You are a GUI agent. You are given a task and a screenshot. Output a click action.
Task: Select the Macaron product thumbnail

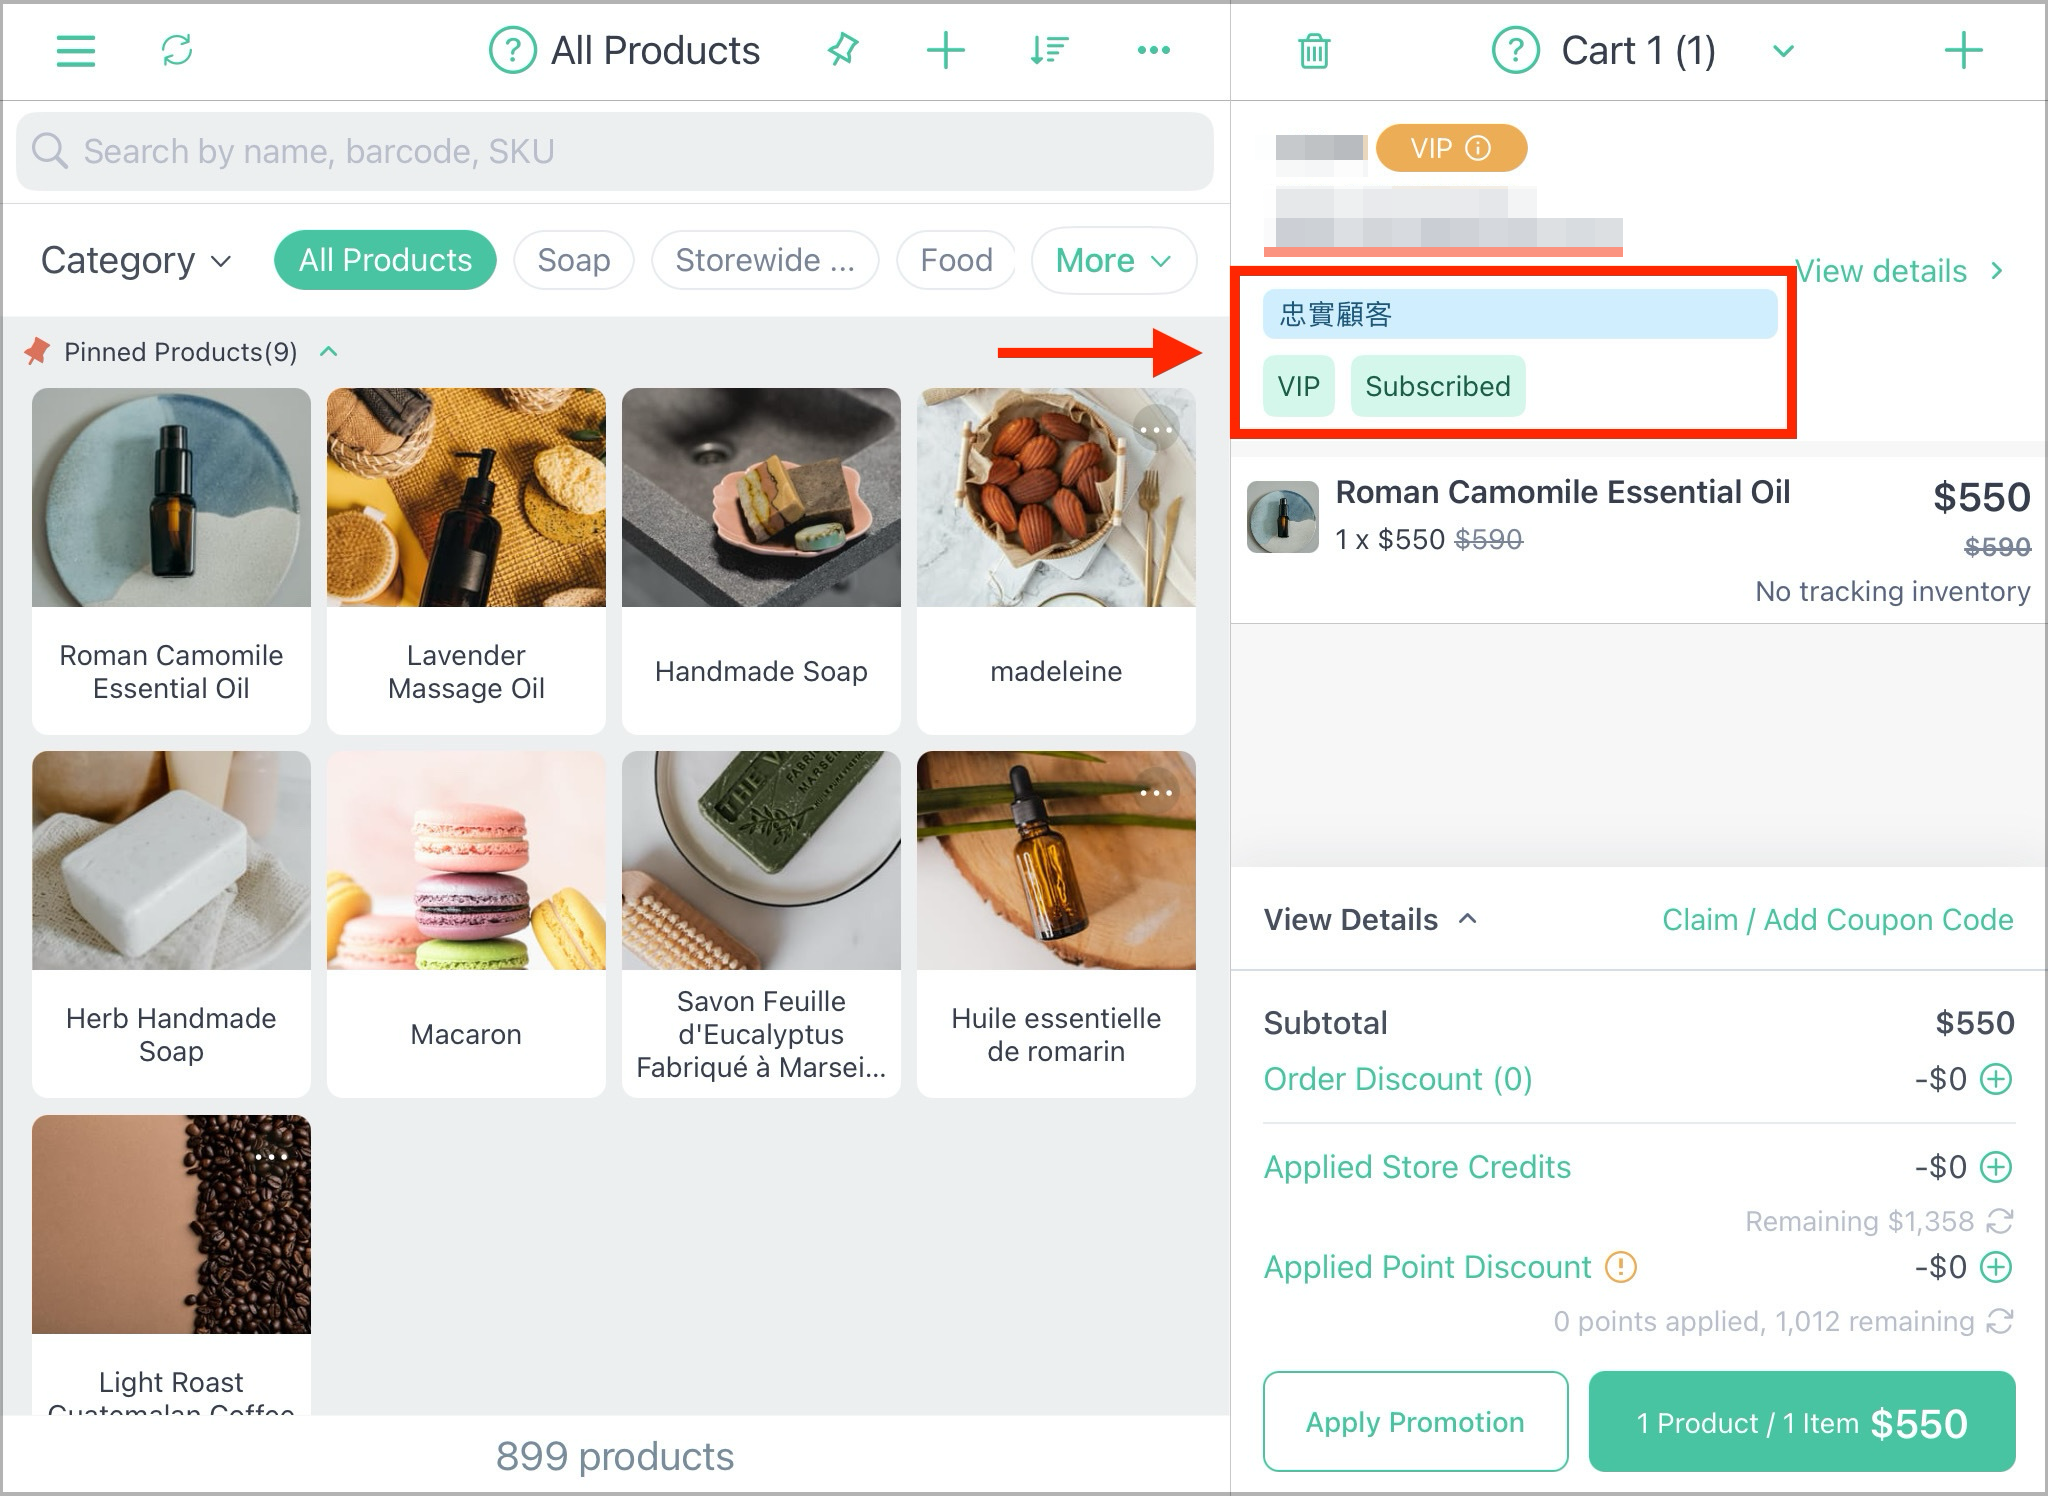pyautogui.click(x=466, y=860)
